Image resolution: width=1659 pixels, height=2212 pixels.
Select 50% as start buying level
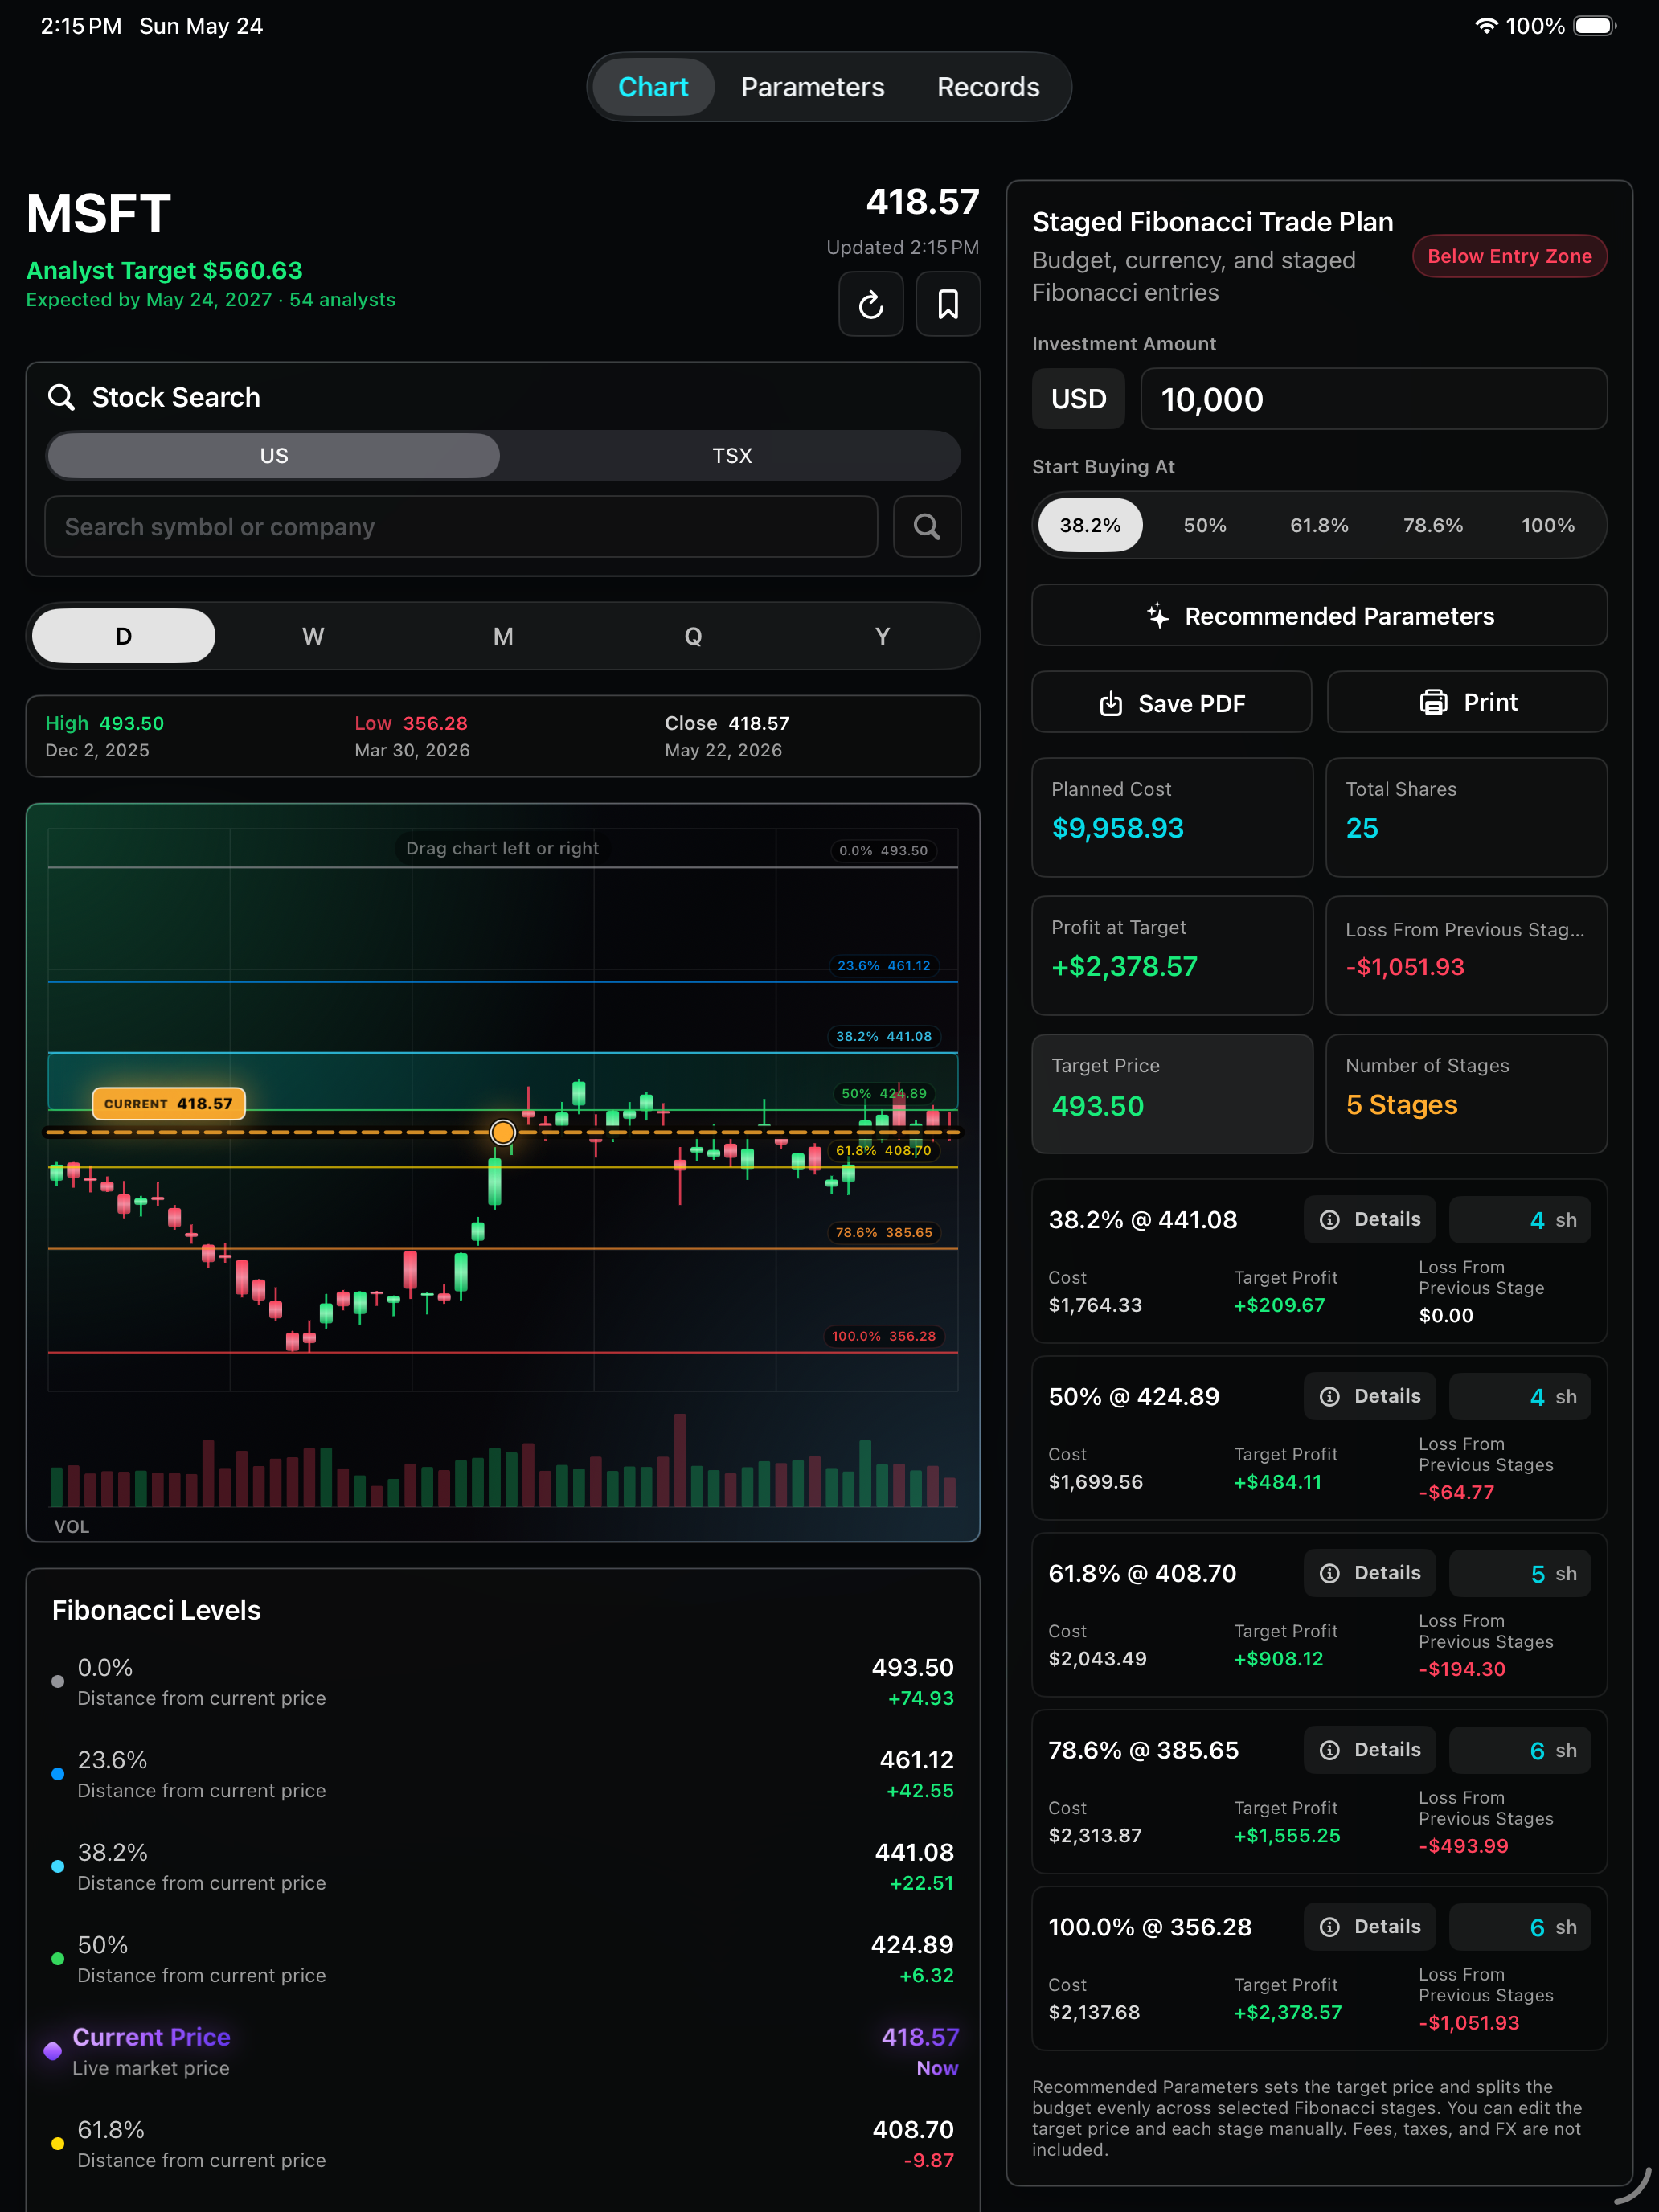1205,526
